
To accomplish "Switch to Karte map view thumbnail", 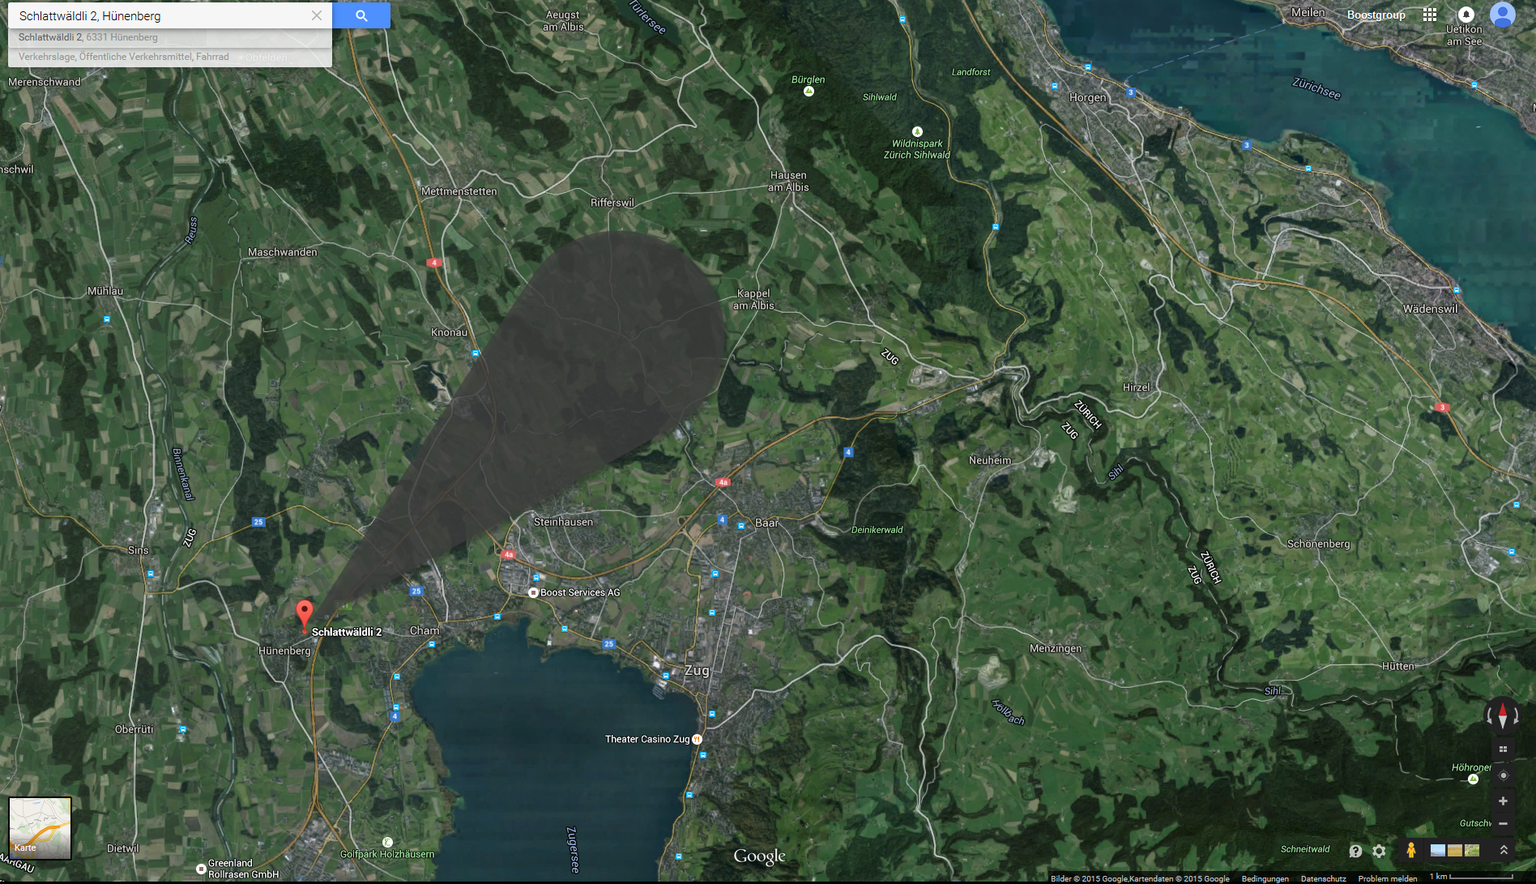I will point(40,828).
